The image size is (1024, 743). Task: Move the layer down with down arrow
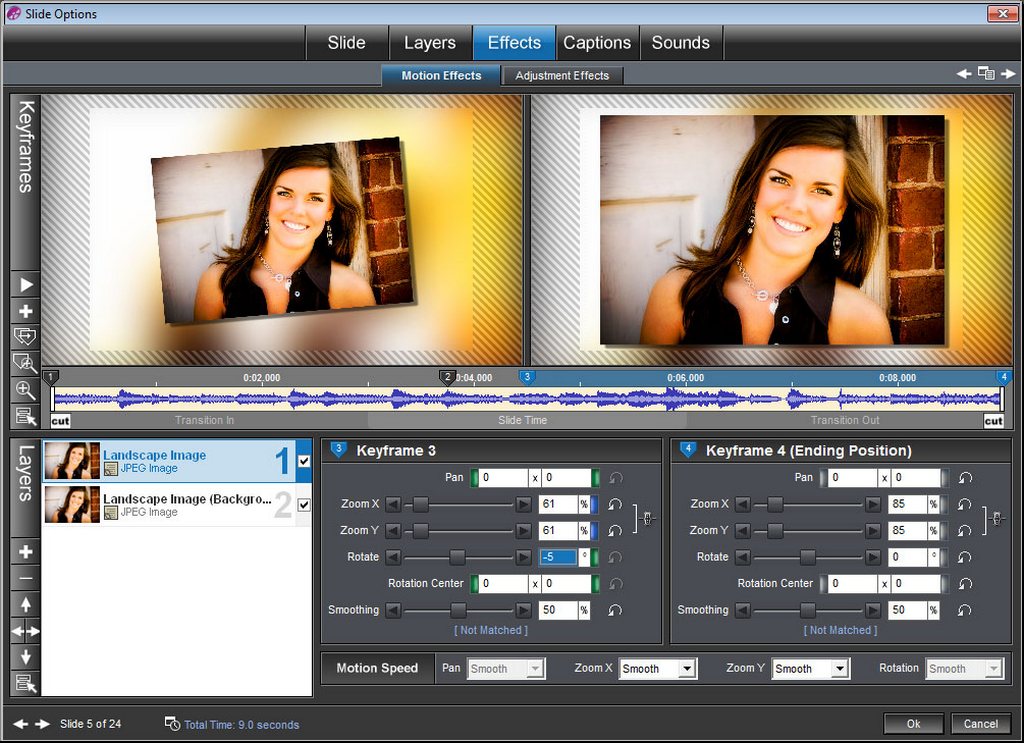click(x=26, y=657)
